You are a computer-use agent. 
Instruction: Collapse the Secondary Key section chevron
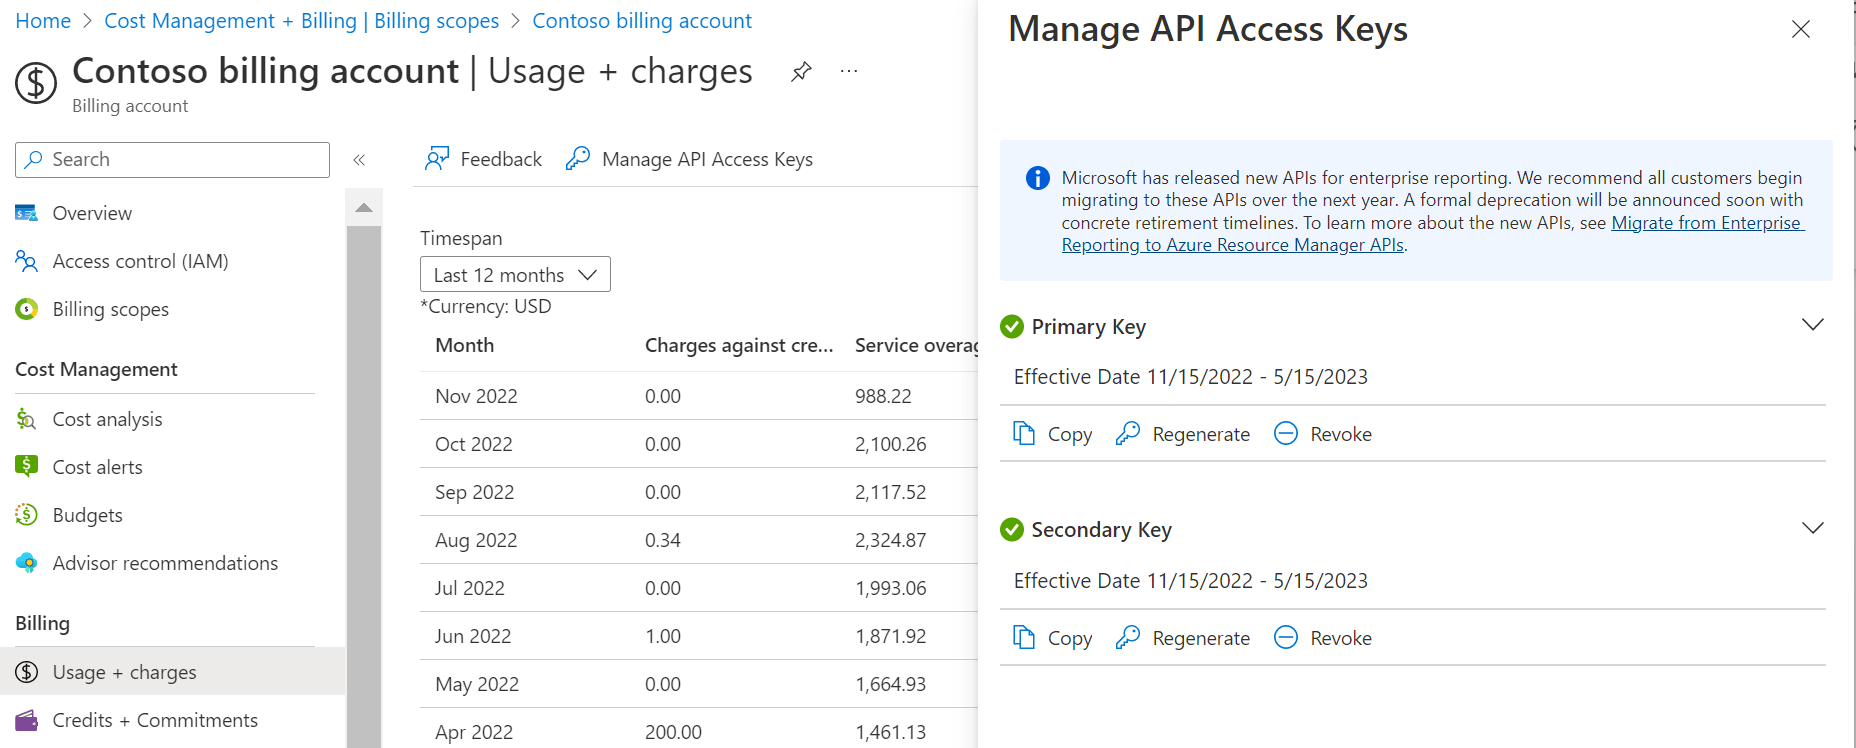click(1812, 528)
